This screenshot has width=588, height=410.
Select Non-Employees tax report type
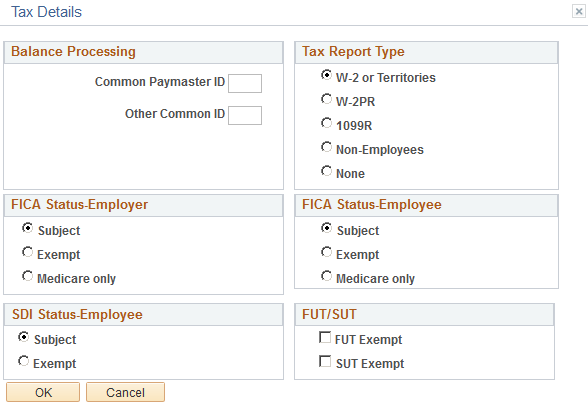[327, 147]
